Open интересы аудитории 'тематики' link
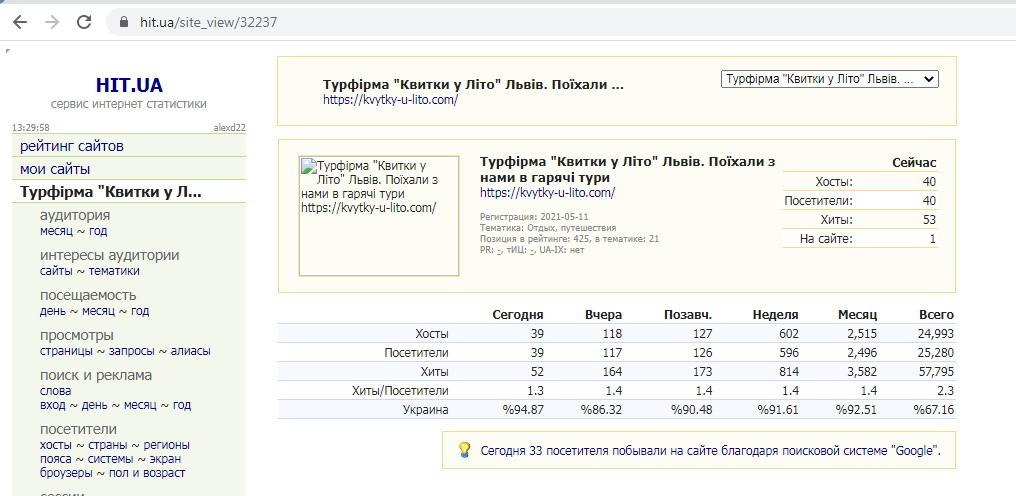Image resolution: width=1016 pixels, height=496 pixels. tap(114, 271)
